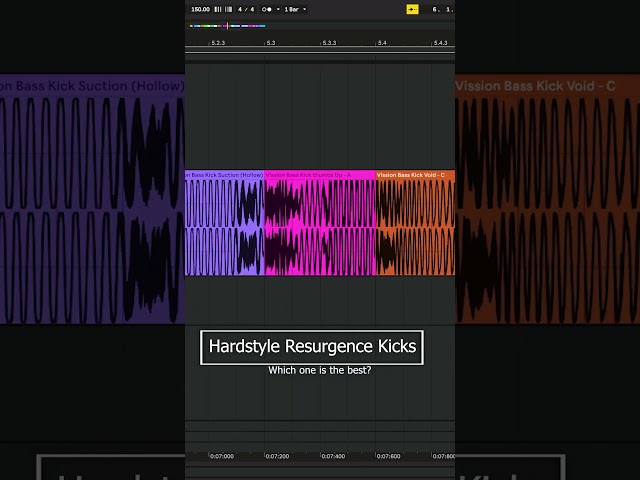This screenshot has width=640, height=480.
Task: Click 0:07:800 on the time ruler
Action: coord(444,456)
